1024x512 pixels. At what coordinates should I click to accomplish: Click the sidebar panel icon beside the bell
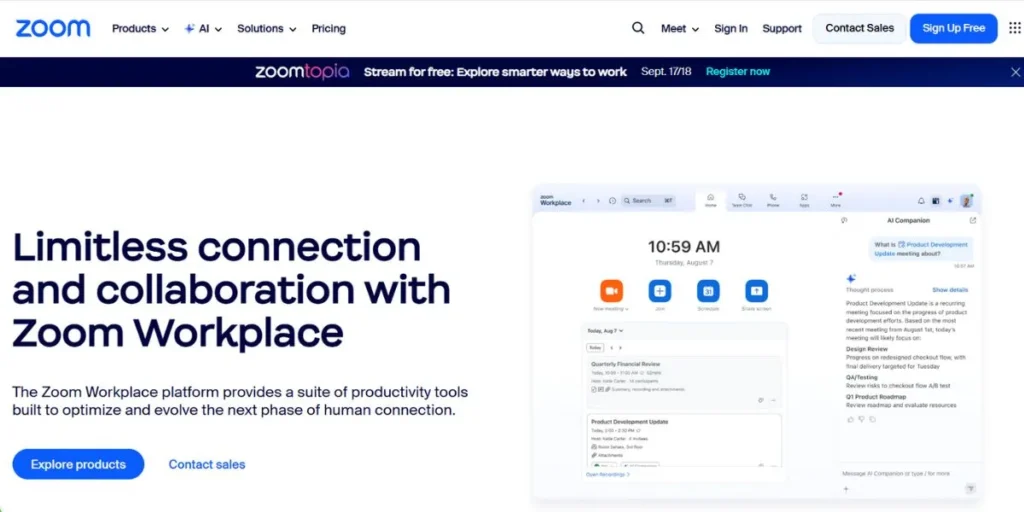pos(936,201)
